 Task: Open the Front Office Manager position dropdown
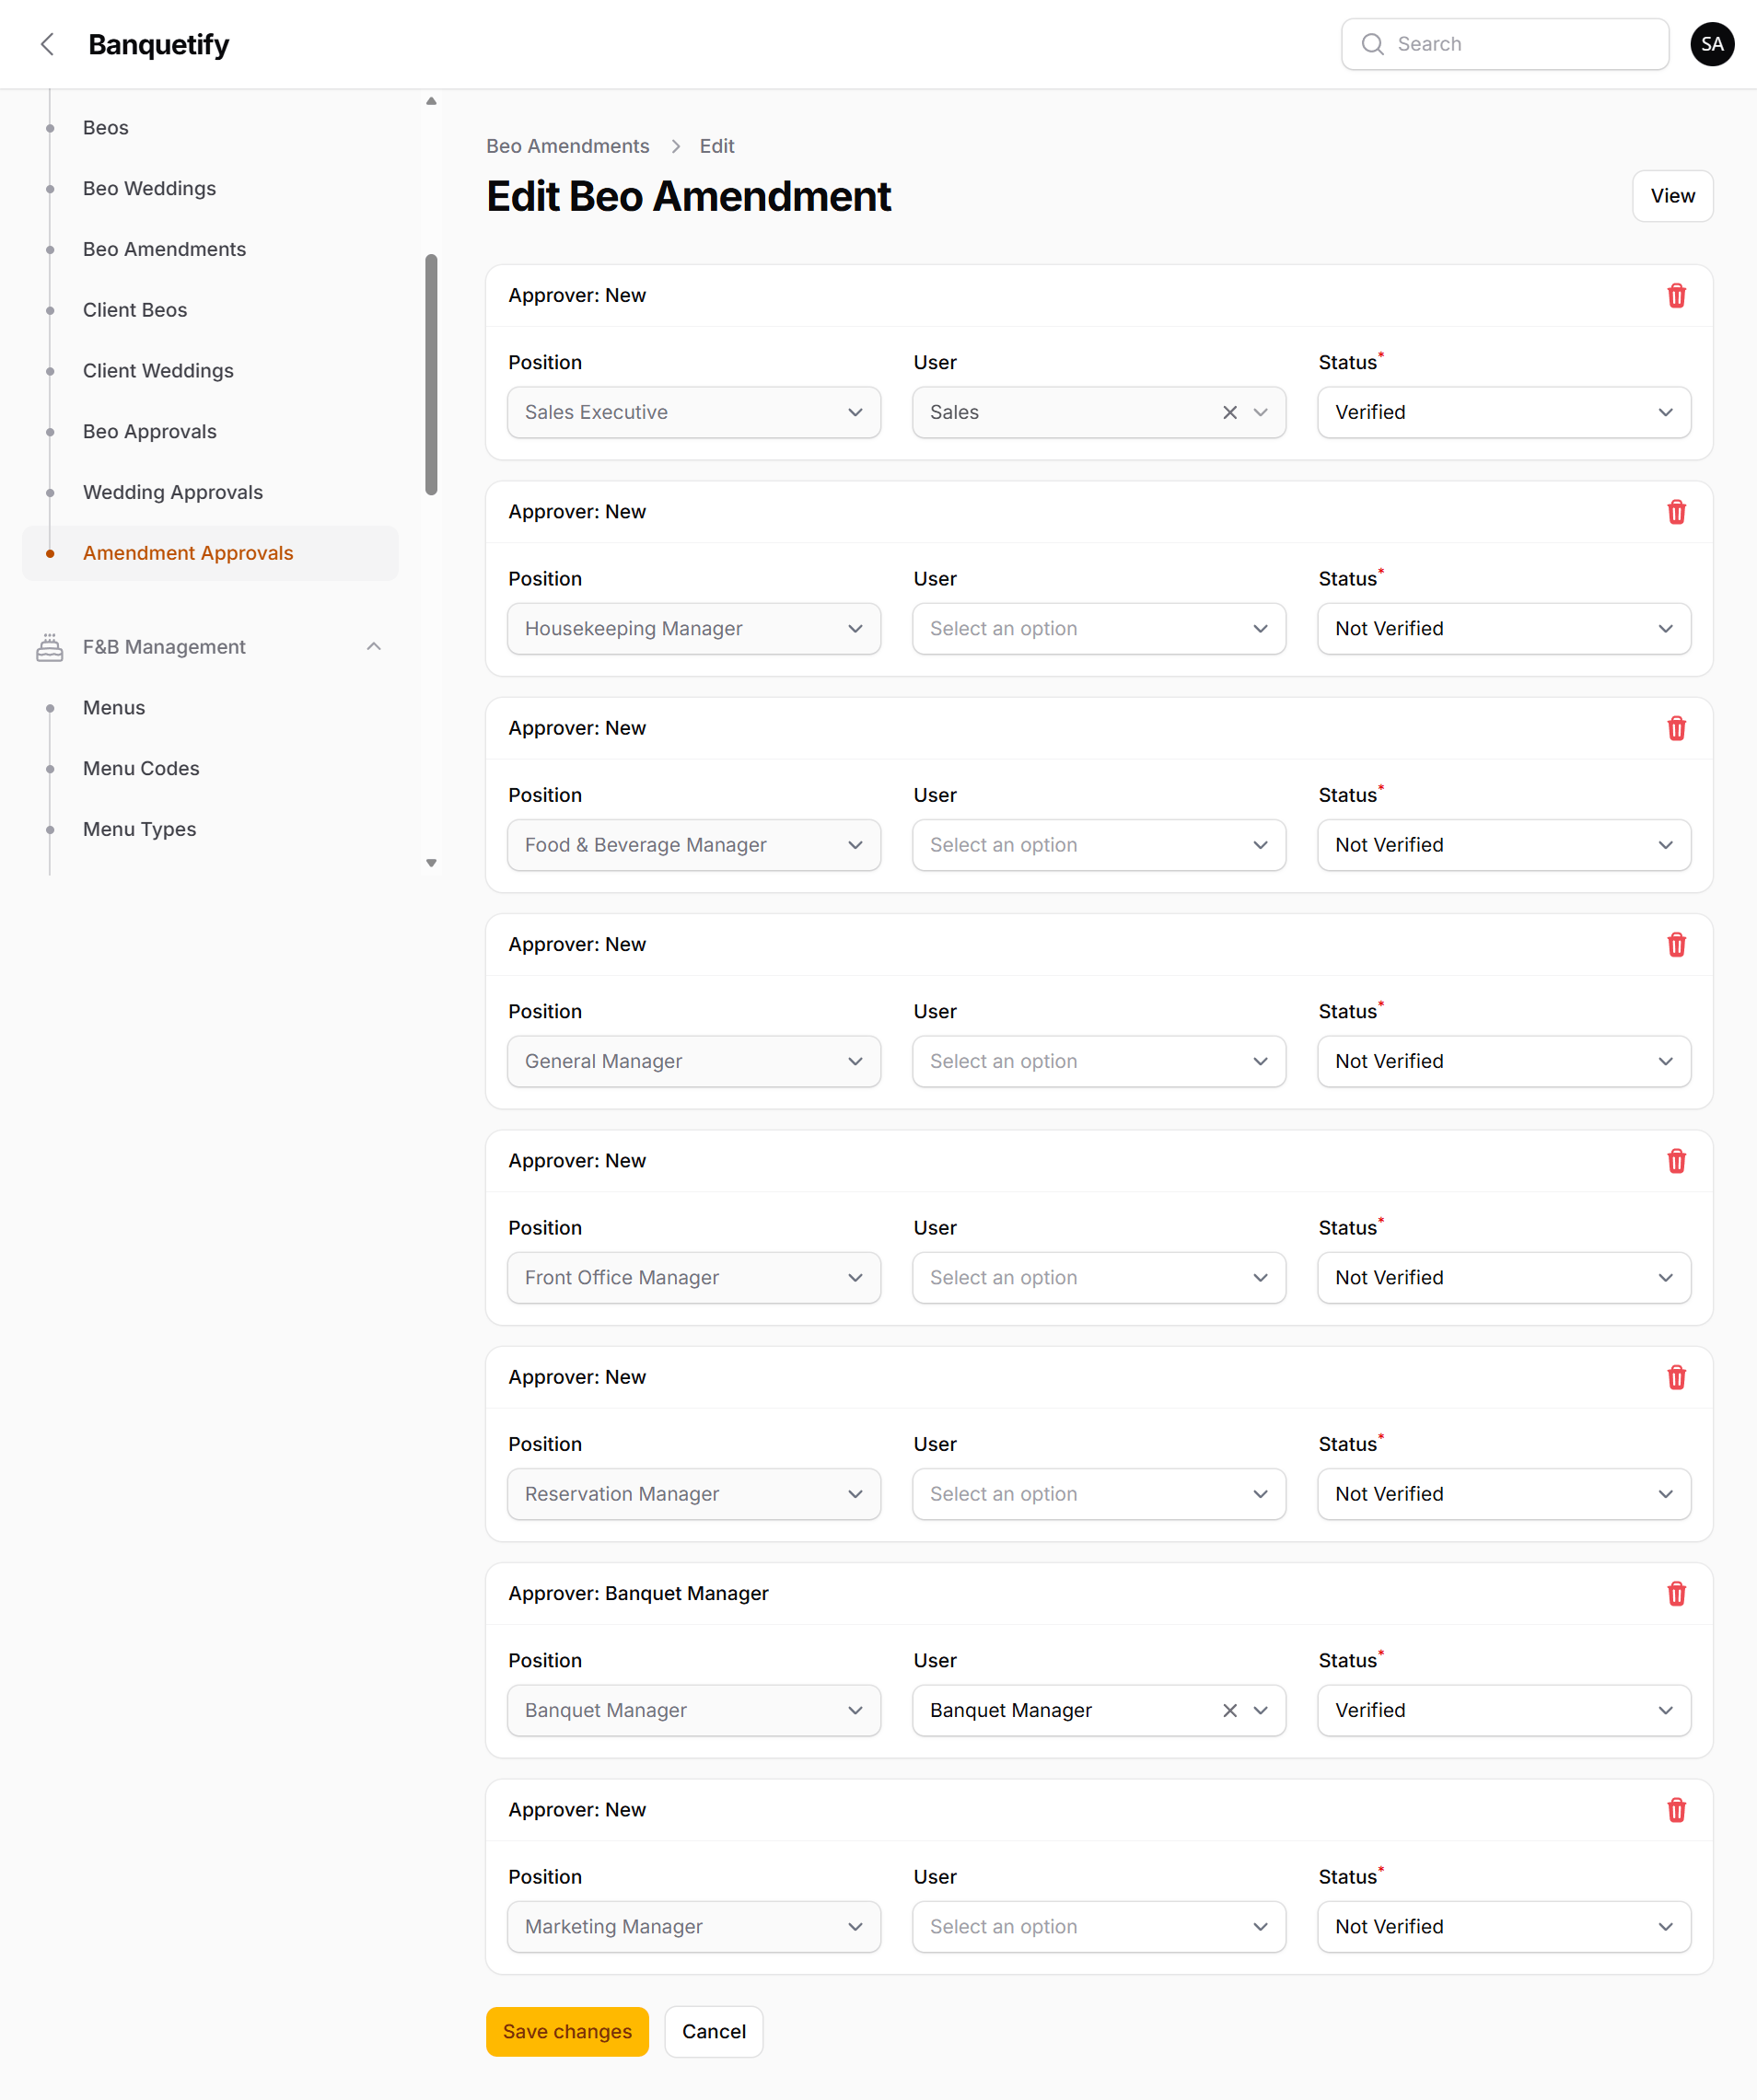pyautogui.click(x=693, y=1277)
